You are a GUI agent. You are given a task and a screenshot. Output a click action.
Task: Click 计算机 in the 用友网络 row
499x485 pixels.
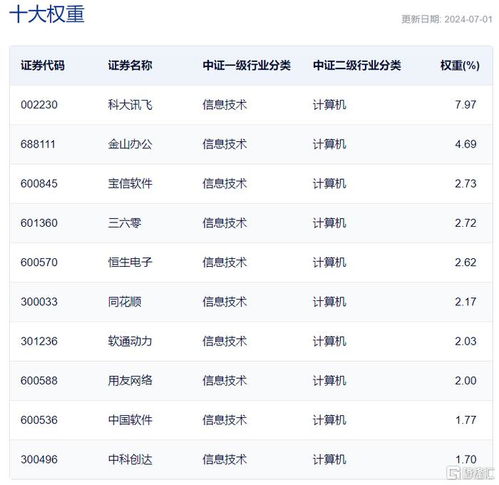point(329,380)
